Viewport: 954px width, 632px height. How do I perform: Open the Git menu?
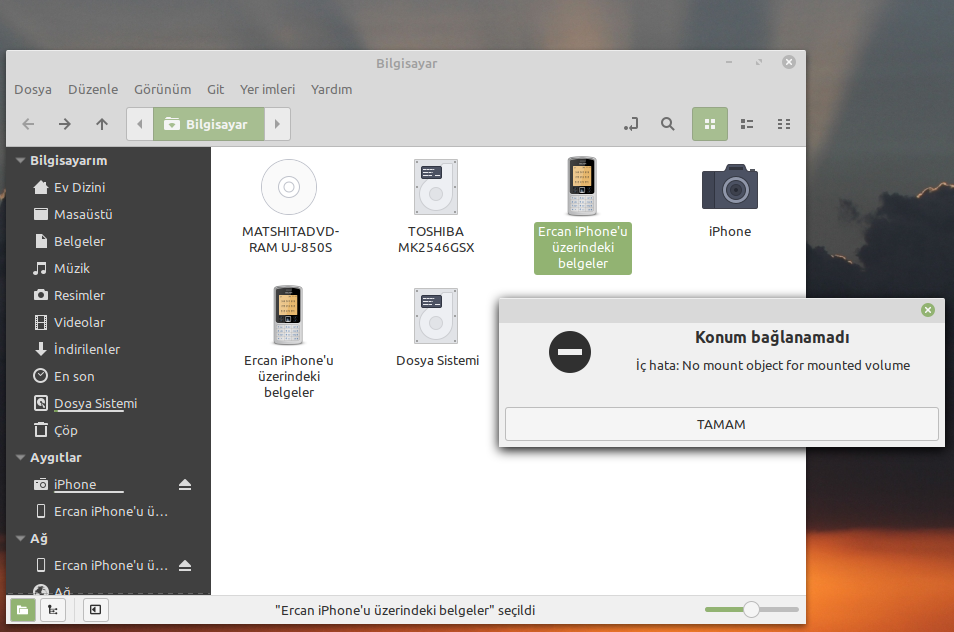pyautogui.click(x=215, y=89)
